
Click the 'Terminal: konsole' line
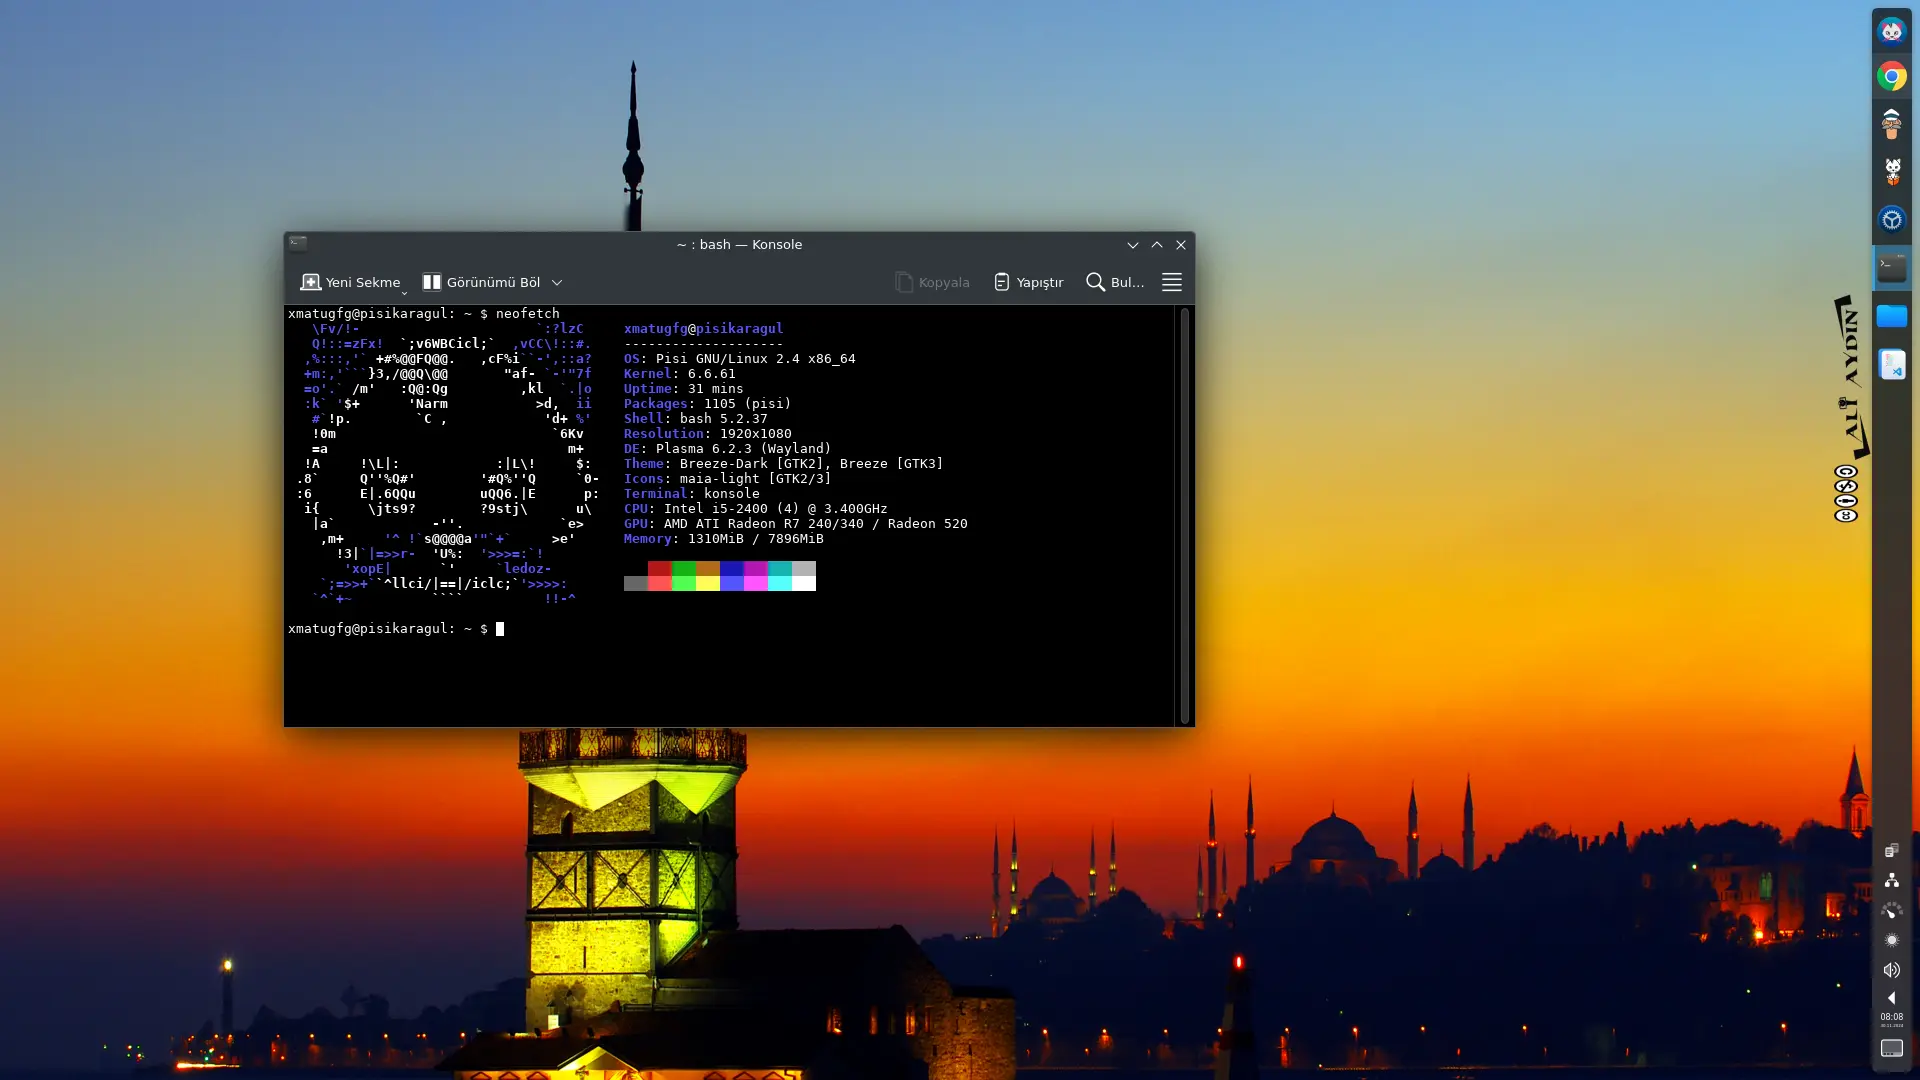point(692,493)
